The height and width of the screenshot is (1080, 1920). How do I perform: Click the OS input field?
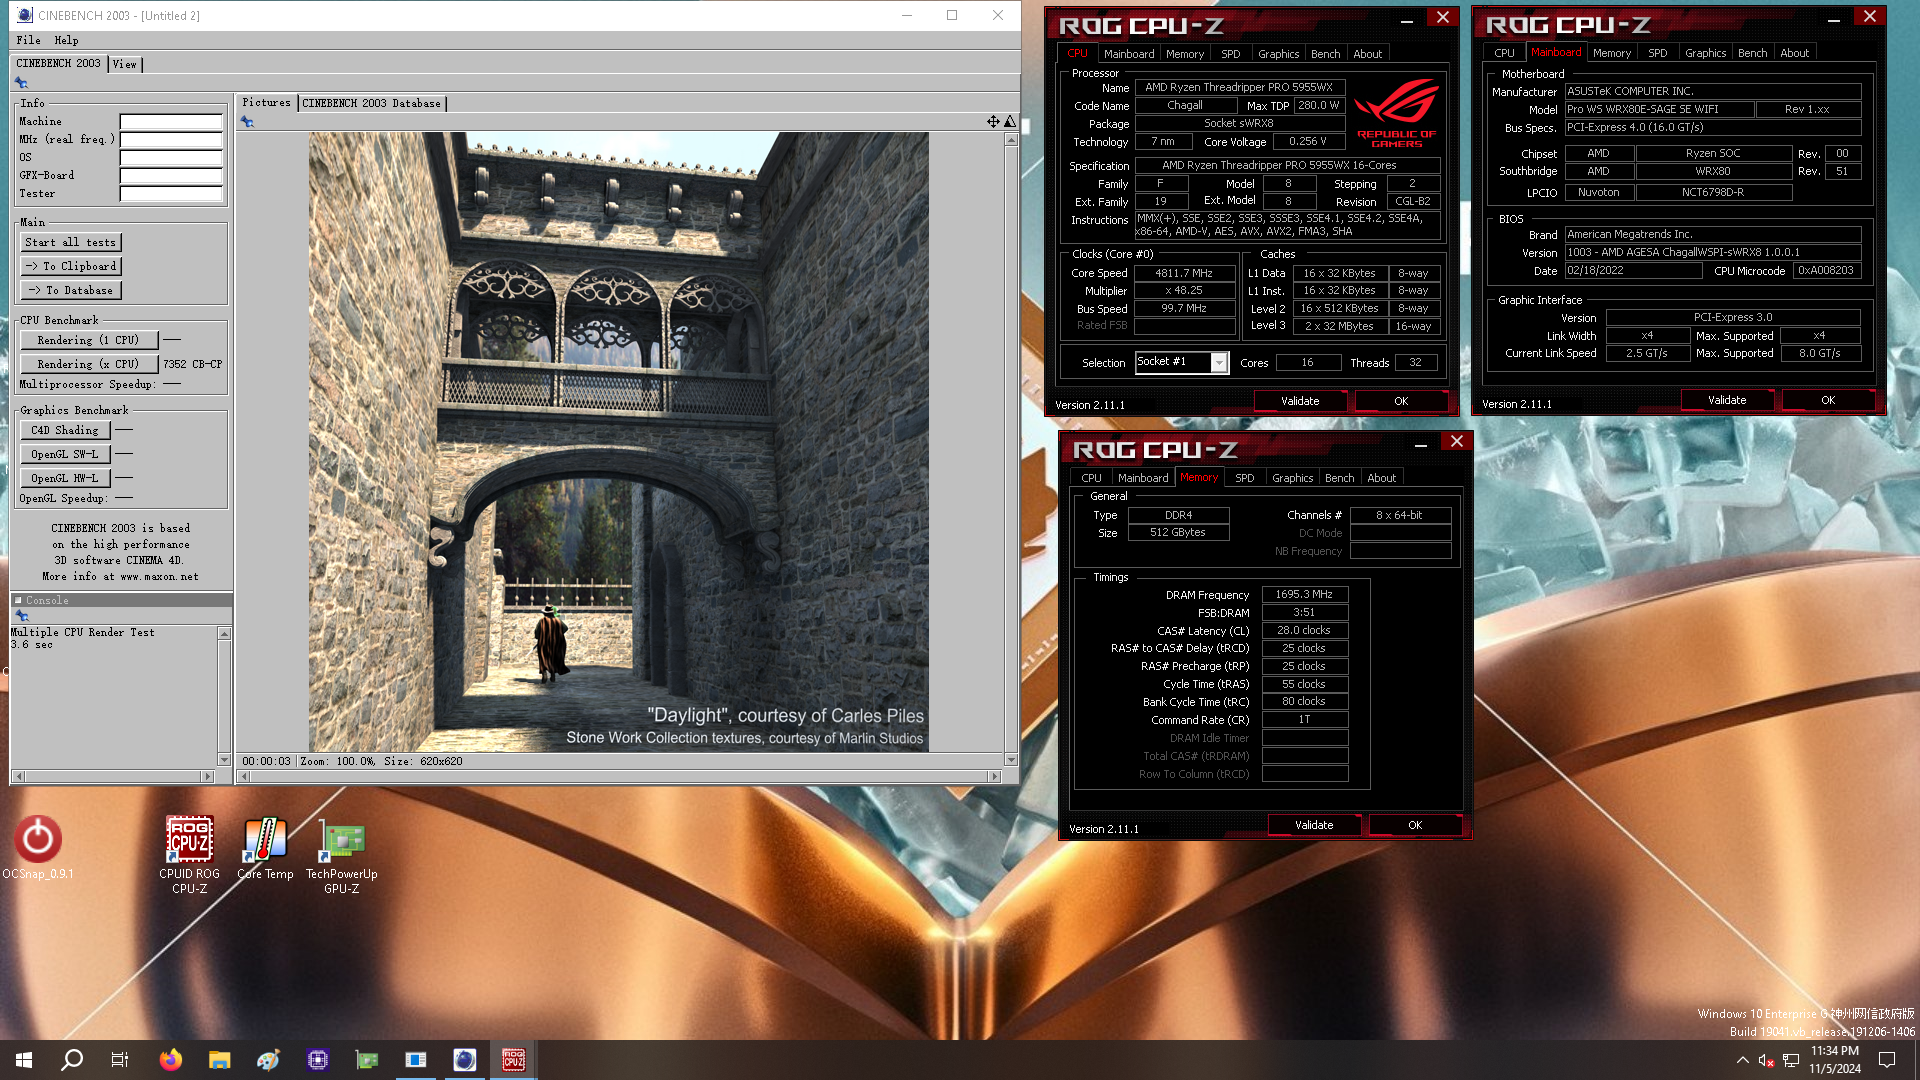(171, 158)
